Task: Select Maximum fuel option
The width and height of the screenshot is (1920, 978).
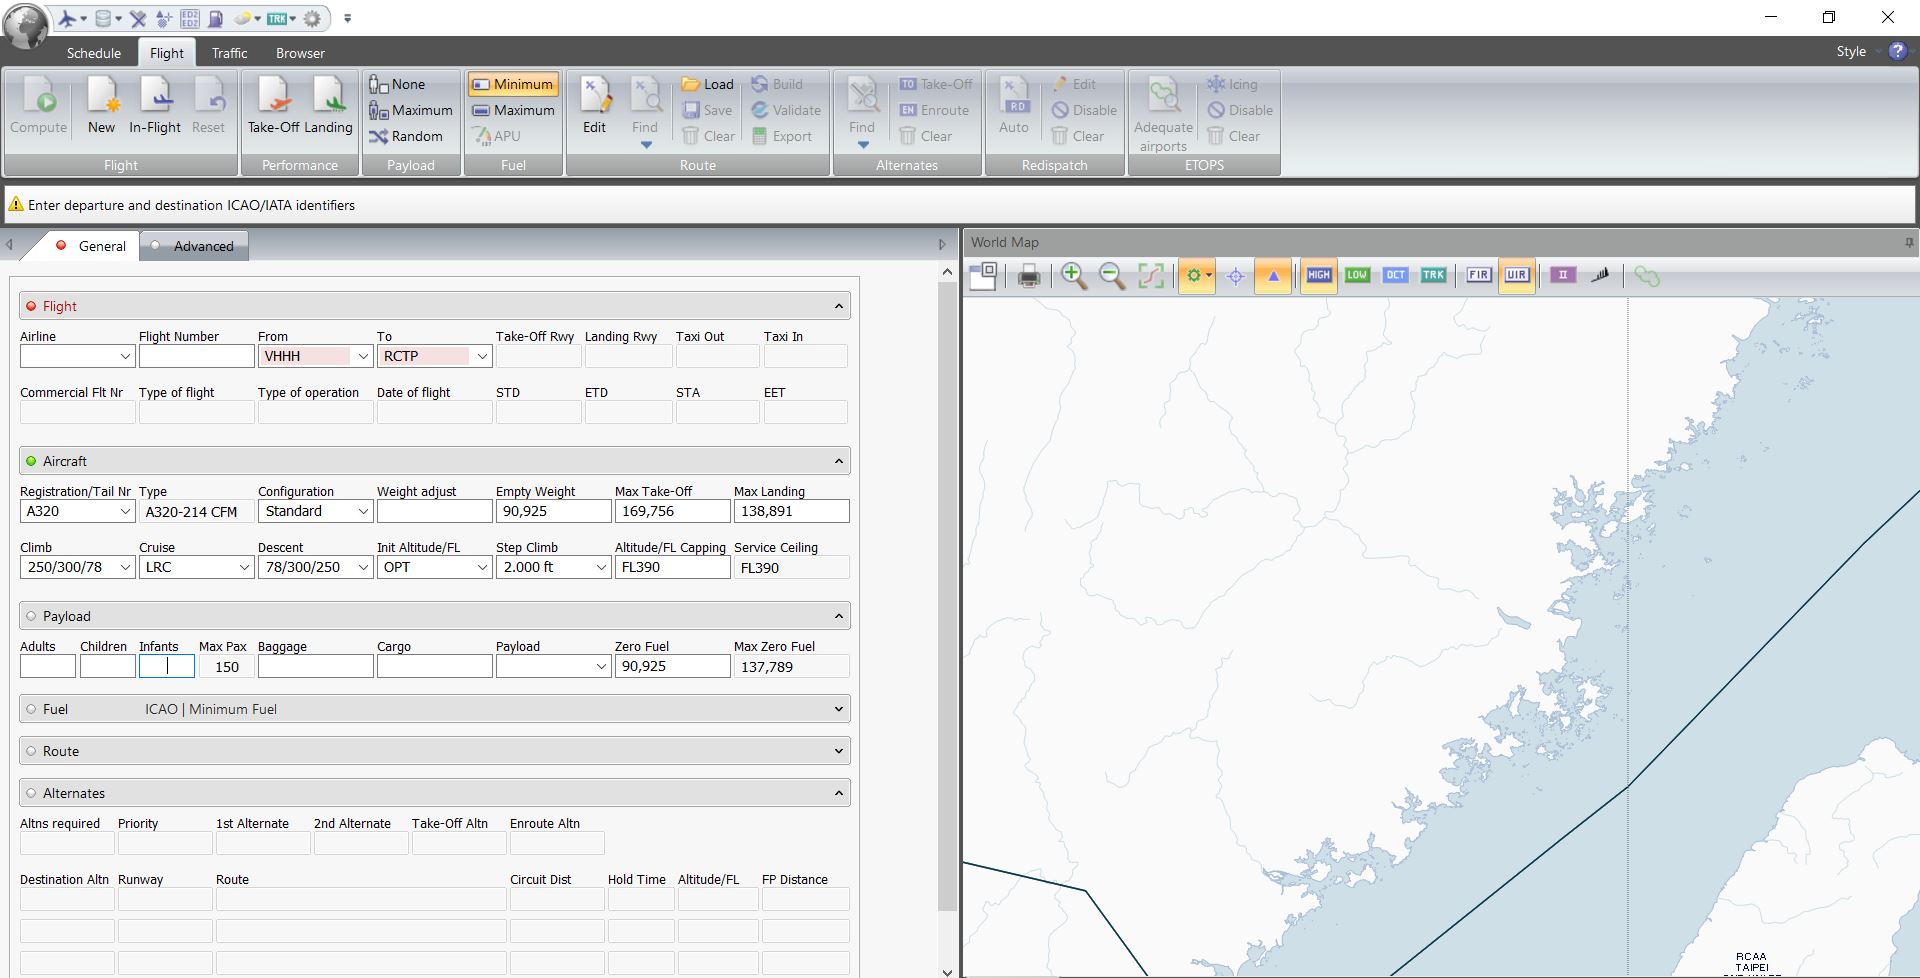Action: (513, 110)
